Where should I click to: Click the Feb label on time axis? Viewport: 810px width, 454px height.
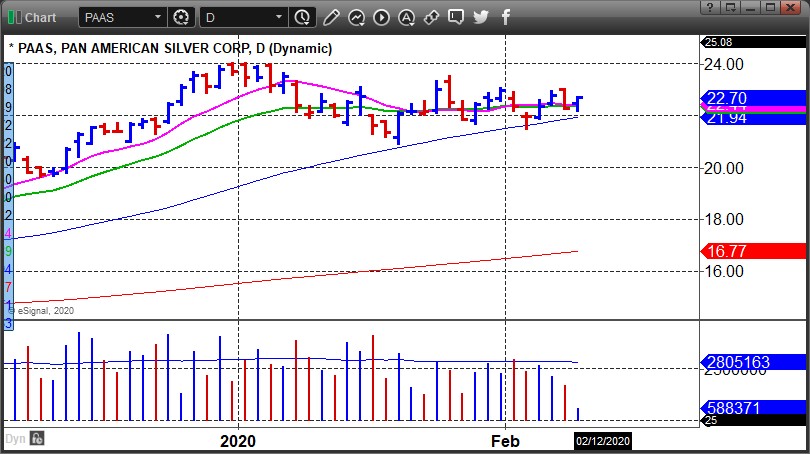coord(505,441)
